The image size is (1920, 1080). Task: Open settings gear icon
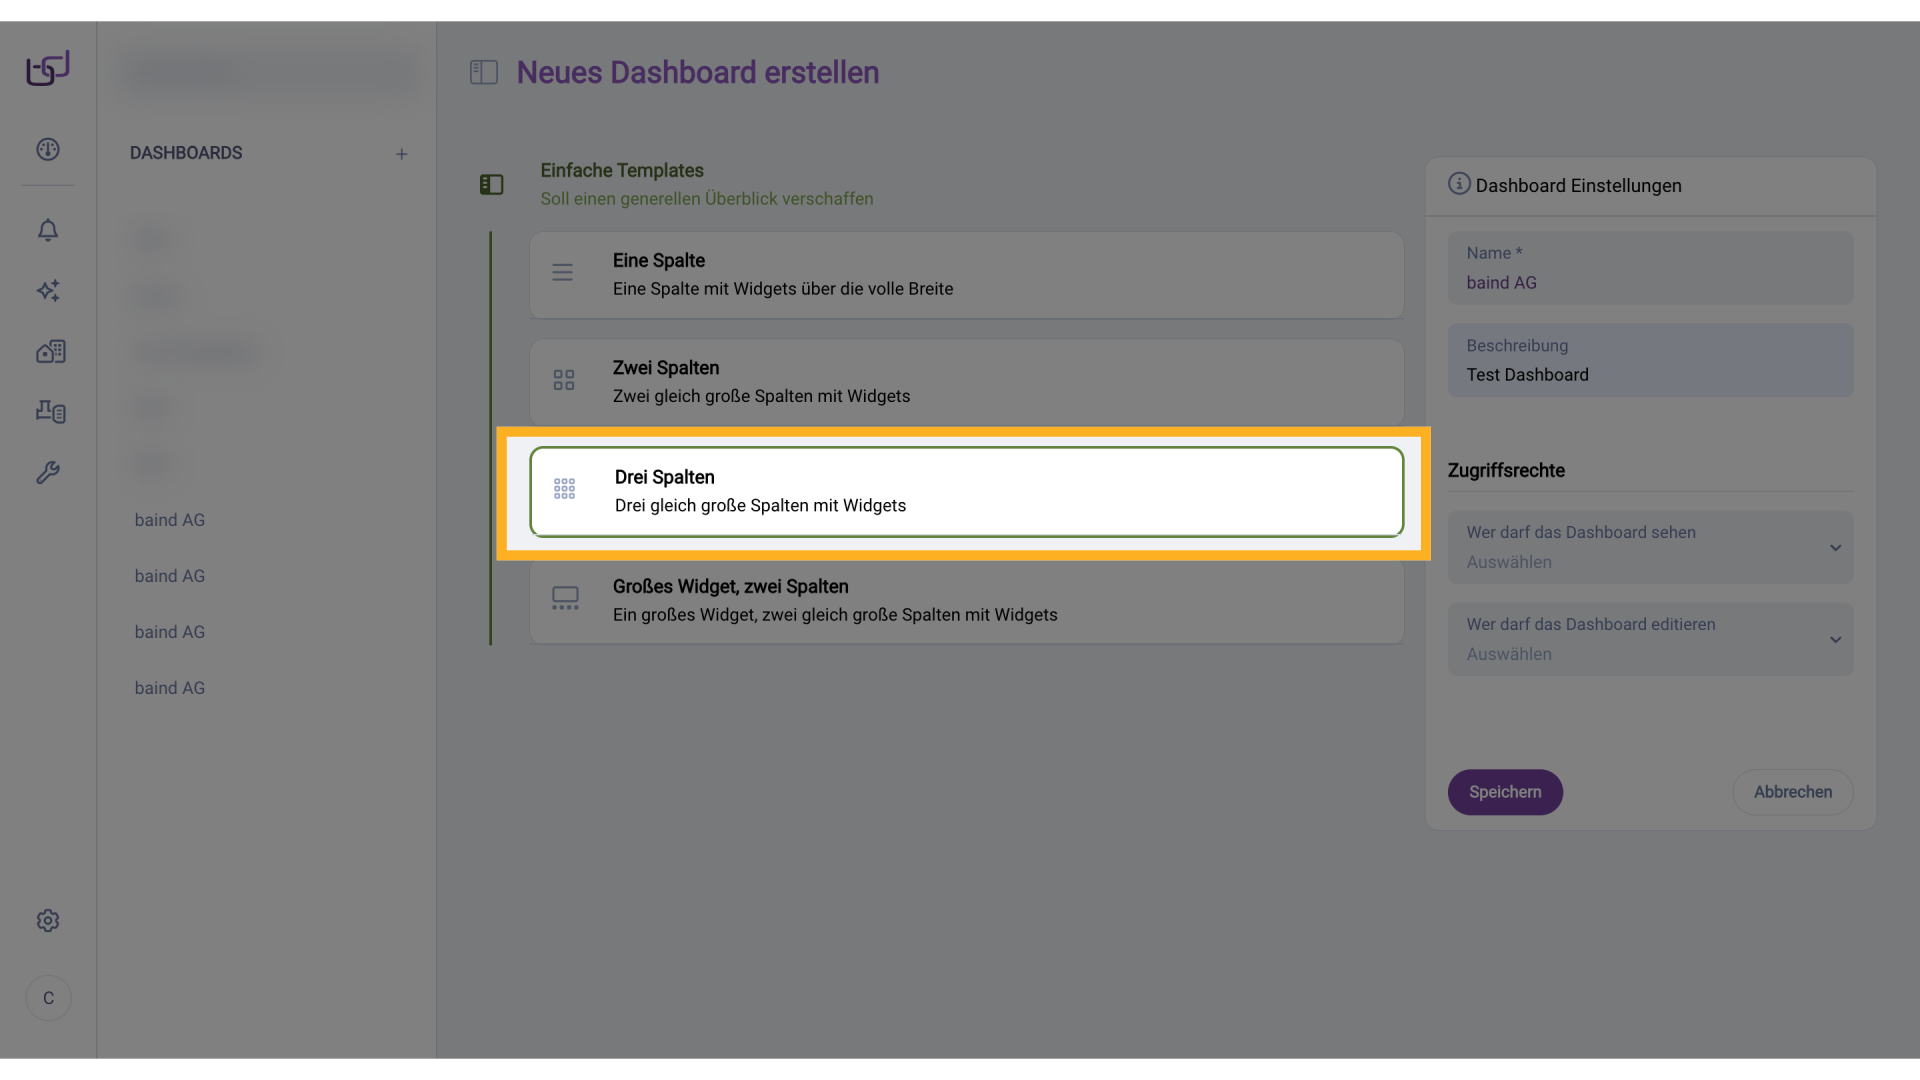click(48, 921)
